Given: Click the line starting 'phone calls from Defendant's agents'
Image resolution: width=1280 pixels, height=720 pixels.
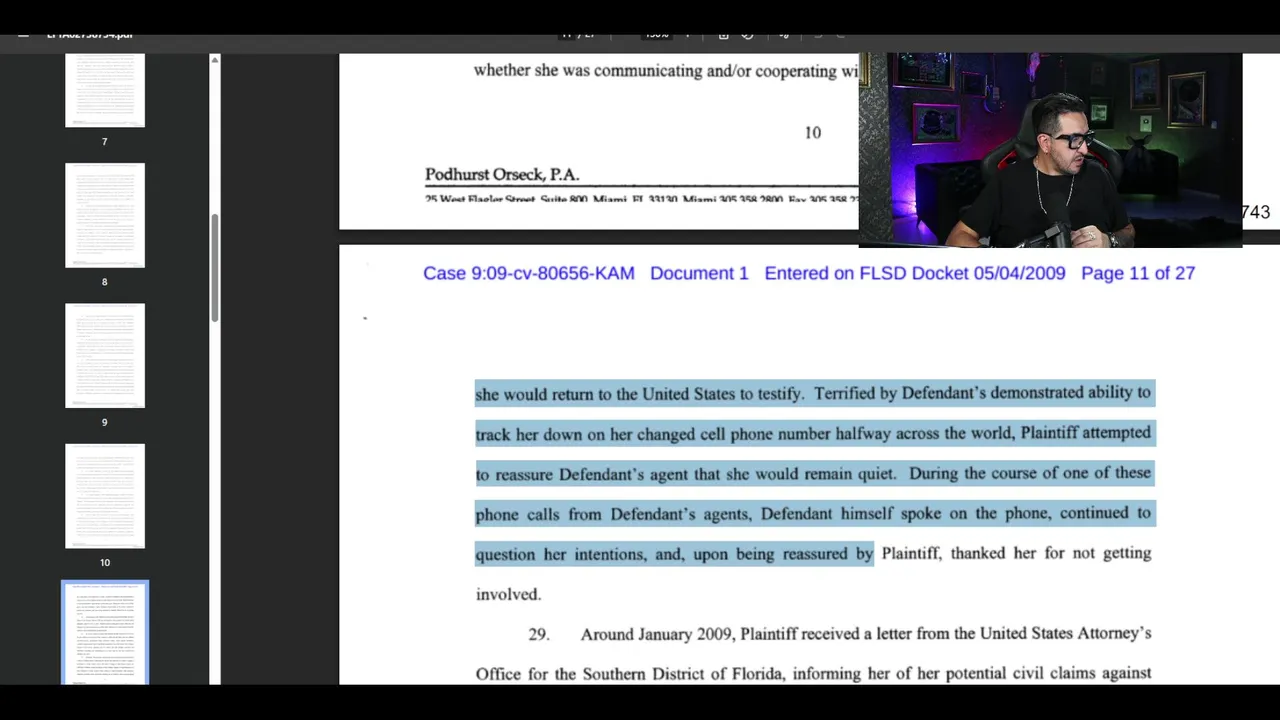Looking at the screenshot, I should point(814,513).
